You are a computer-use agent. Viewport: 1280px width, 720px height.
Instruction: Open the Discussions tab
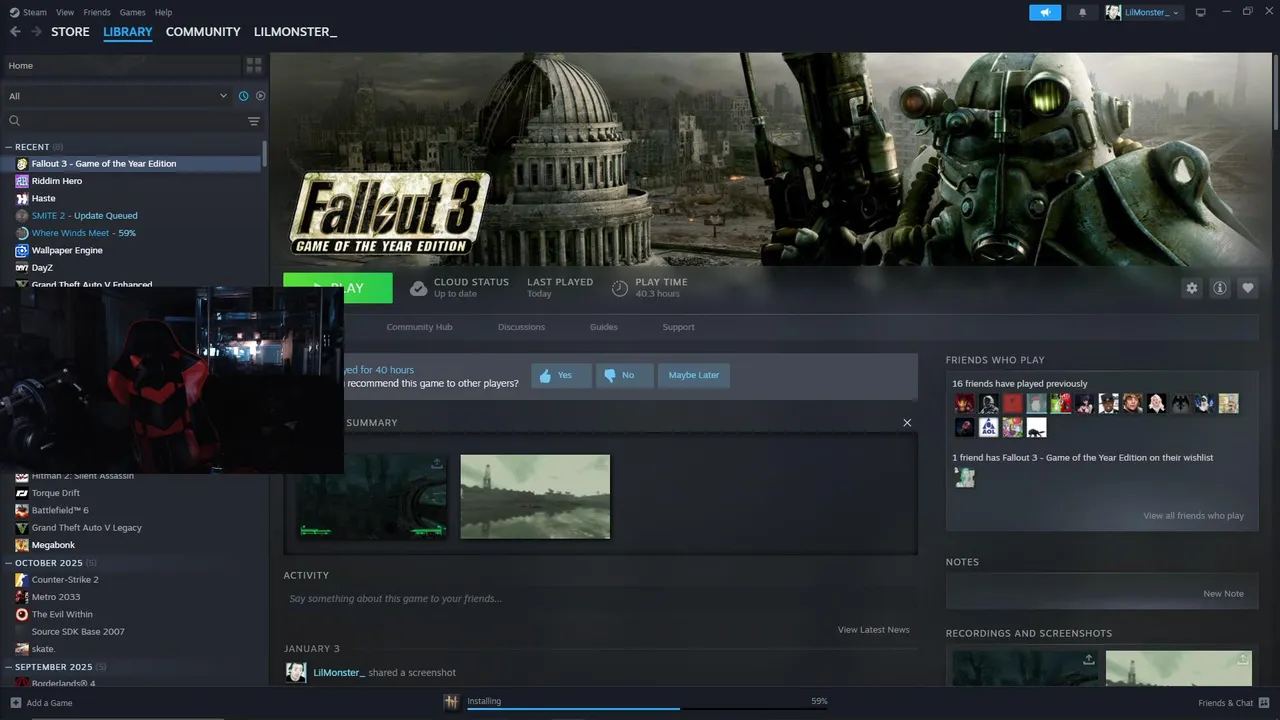click(x=521, y=327)
